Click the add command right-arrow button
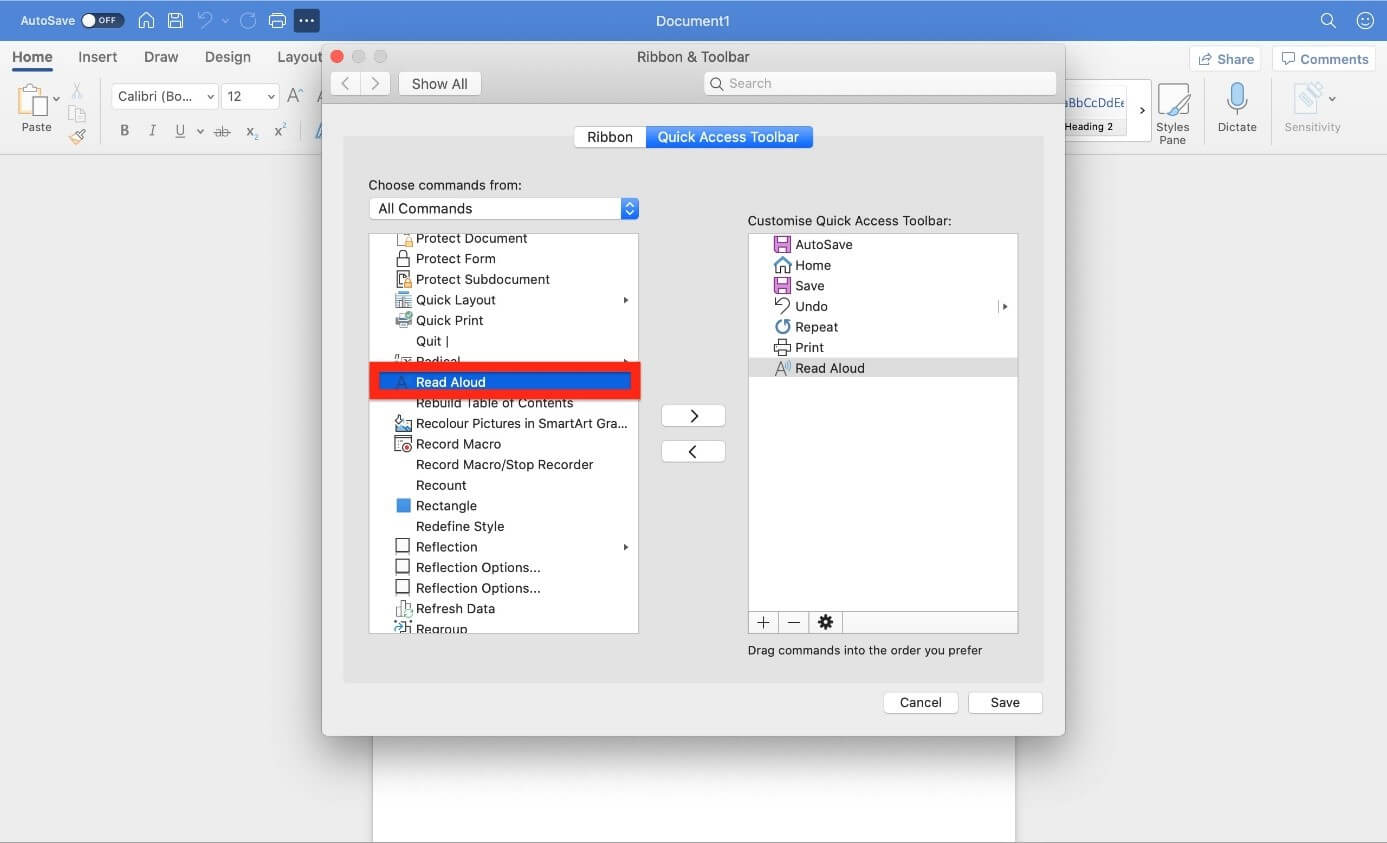 pos(693,416)
